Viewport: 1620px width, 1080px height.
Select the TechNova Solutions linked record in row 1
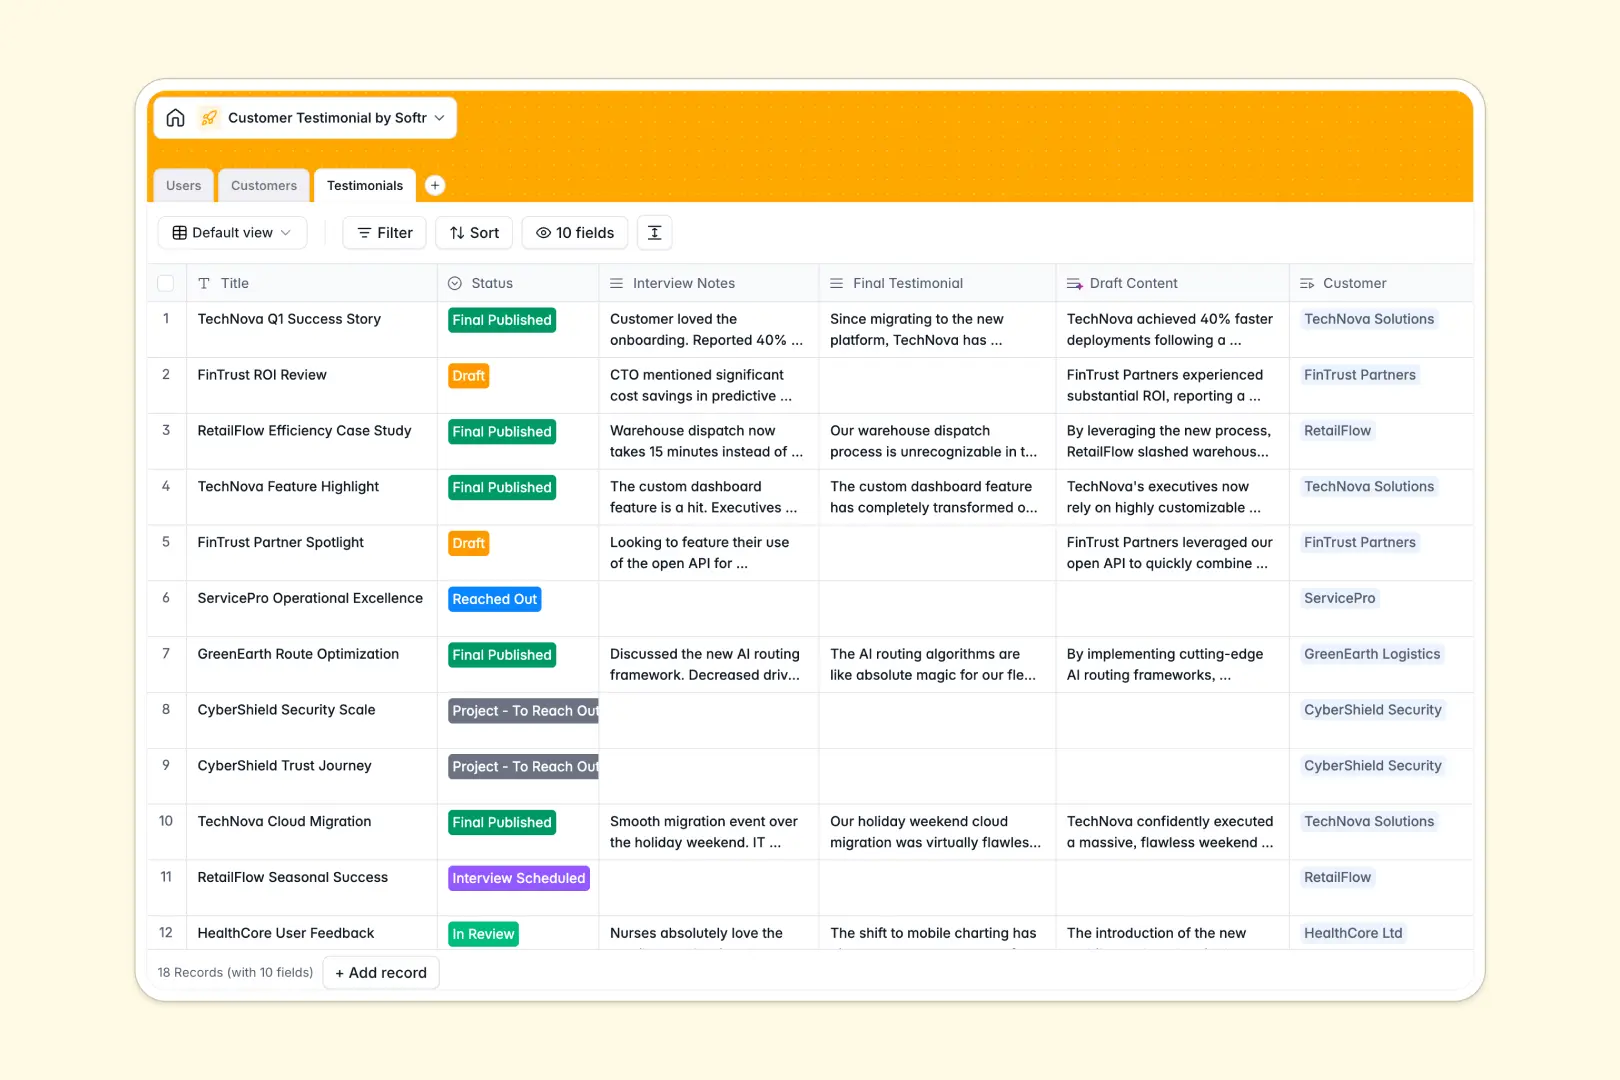pos(1369,319)
